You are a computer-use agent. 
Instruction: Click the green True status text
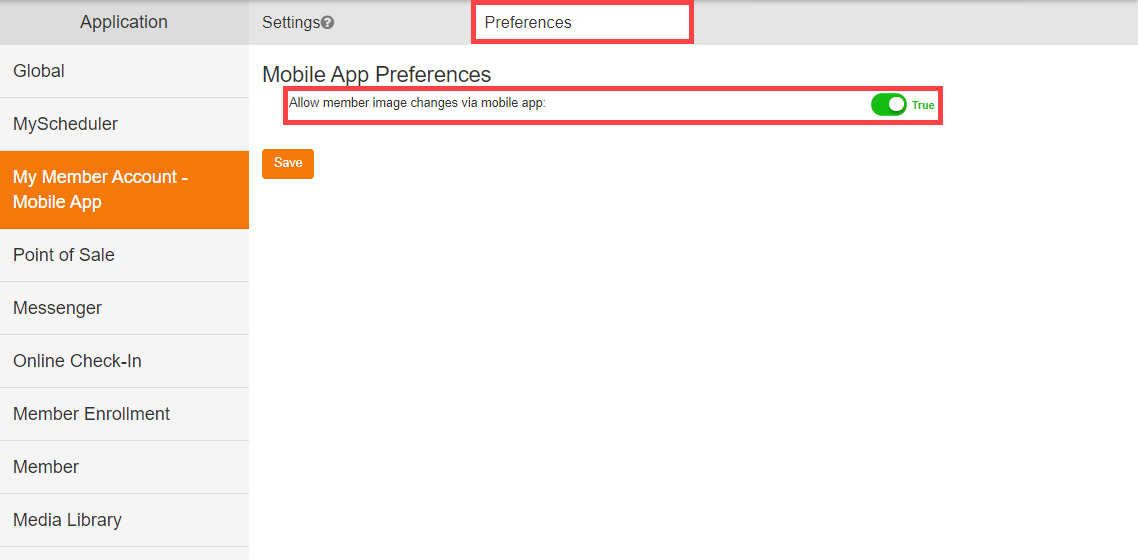tap(923, 105)
